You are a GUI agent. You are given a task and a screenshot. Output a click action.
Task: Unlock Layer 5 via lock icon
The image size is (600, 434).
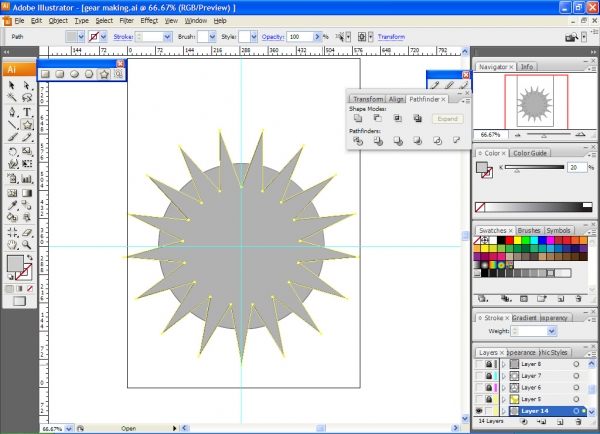pyautogui.click(x=489, y=399)
